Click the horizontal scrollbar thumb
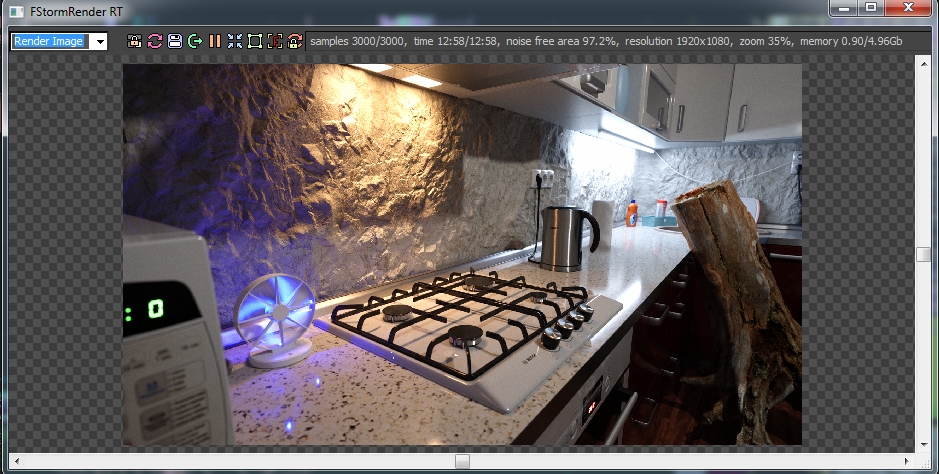Screen dimensions: 939x474 coord(462,461)
